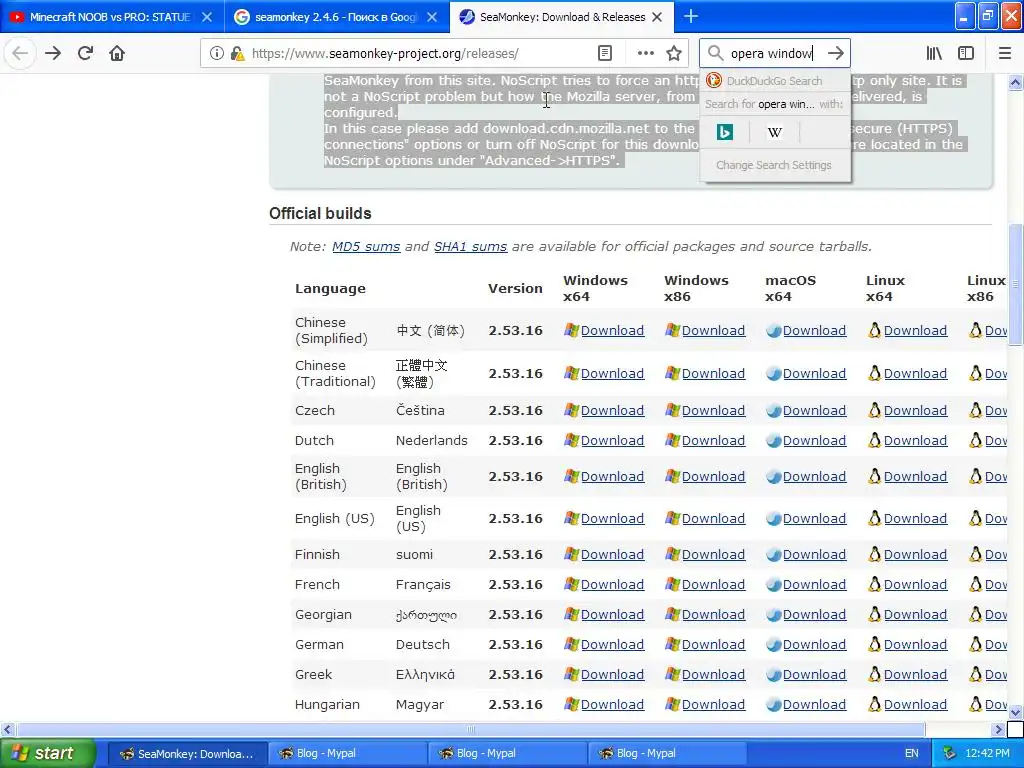Click the Language column header
This screenshot has width=1024, height=768.
(330, 289)
